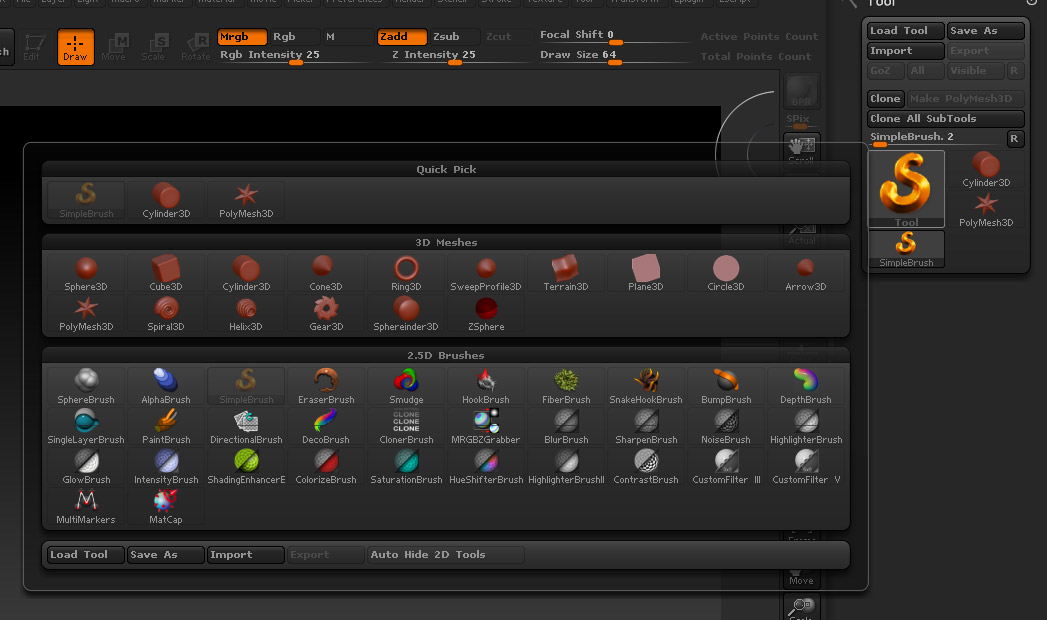The height and width of the screenshot is (620, 1047).
Task: Choose the DecoBrush tool
Action: tap(326, 426)
